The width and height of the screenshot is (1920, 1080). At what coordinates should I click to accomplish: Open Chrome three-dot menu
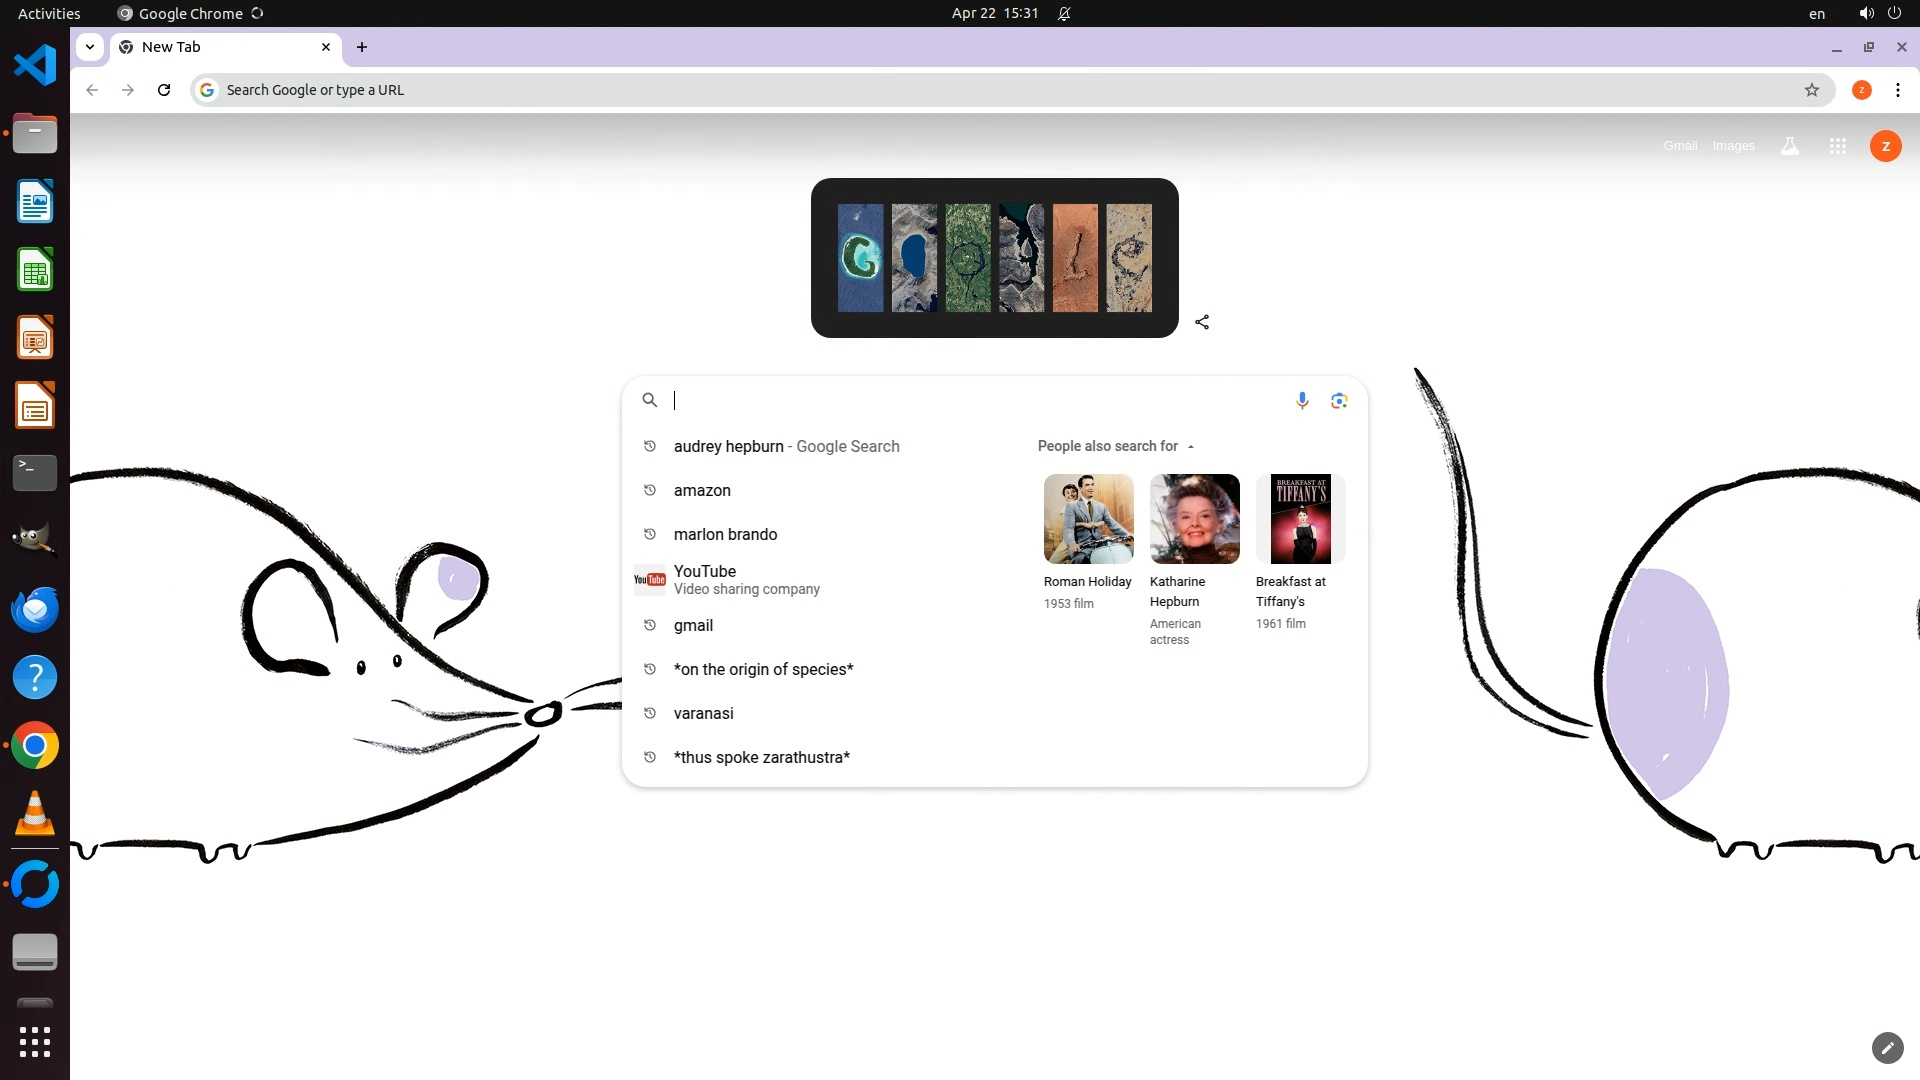point(1897,90)
